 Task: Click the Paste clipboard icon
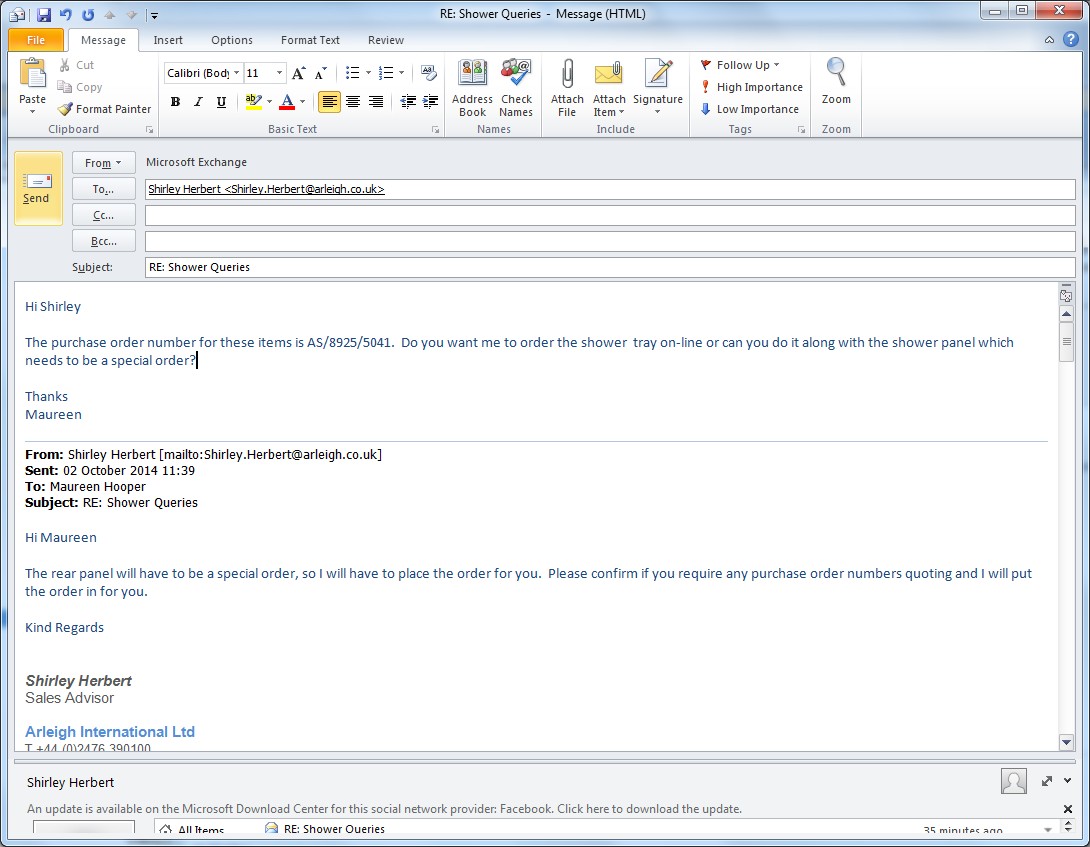[32, 74]
